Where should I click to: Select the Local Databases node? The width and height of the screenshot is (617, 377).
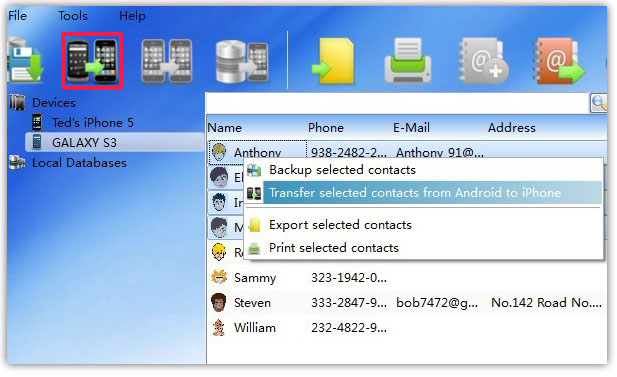pos(79,163)
